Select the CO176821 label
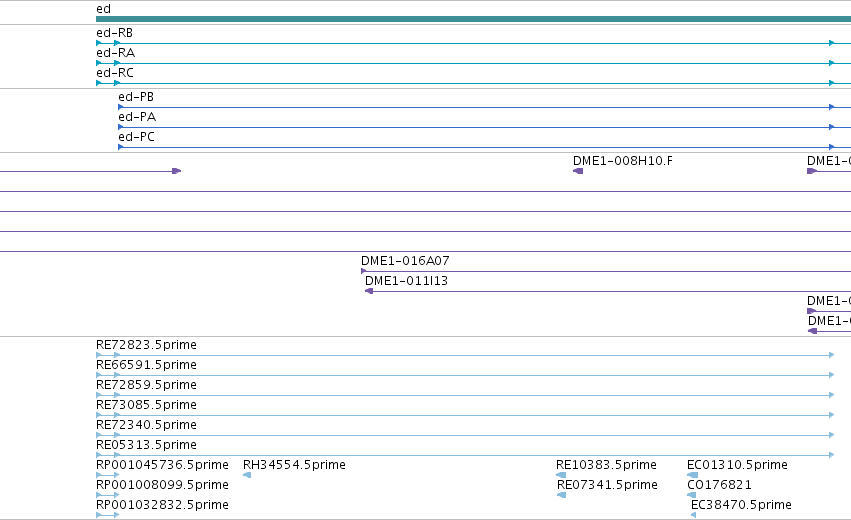 click(720, 485)
